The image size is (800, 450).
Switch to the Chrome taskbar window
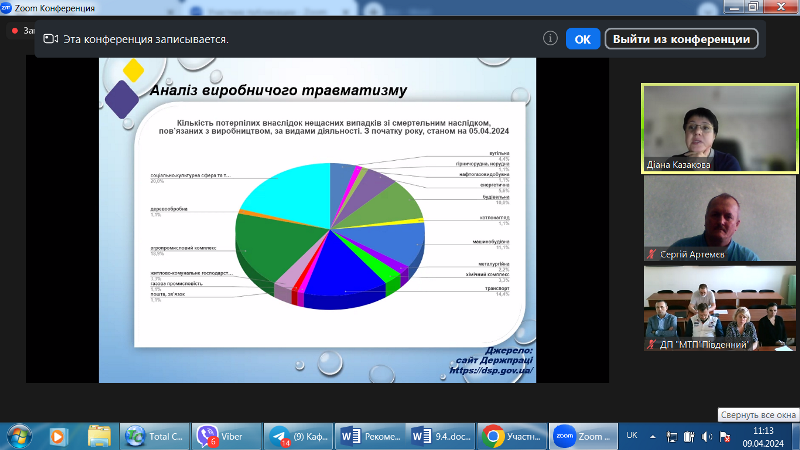tap(510, 435)
